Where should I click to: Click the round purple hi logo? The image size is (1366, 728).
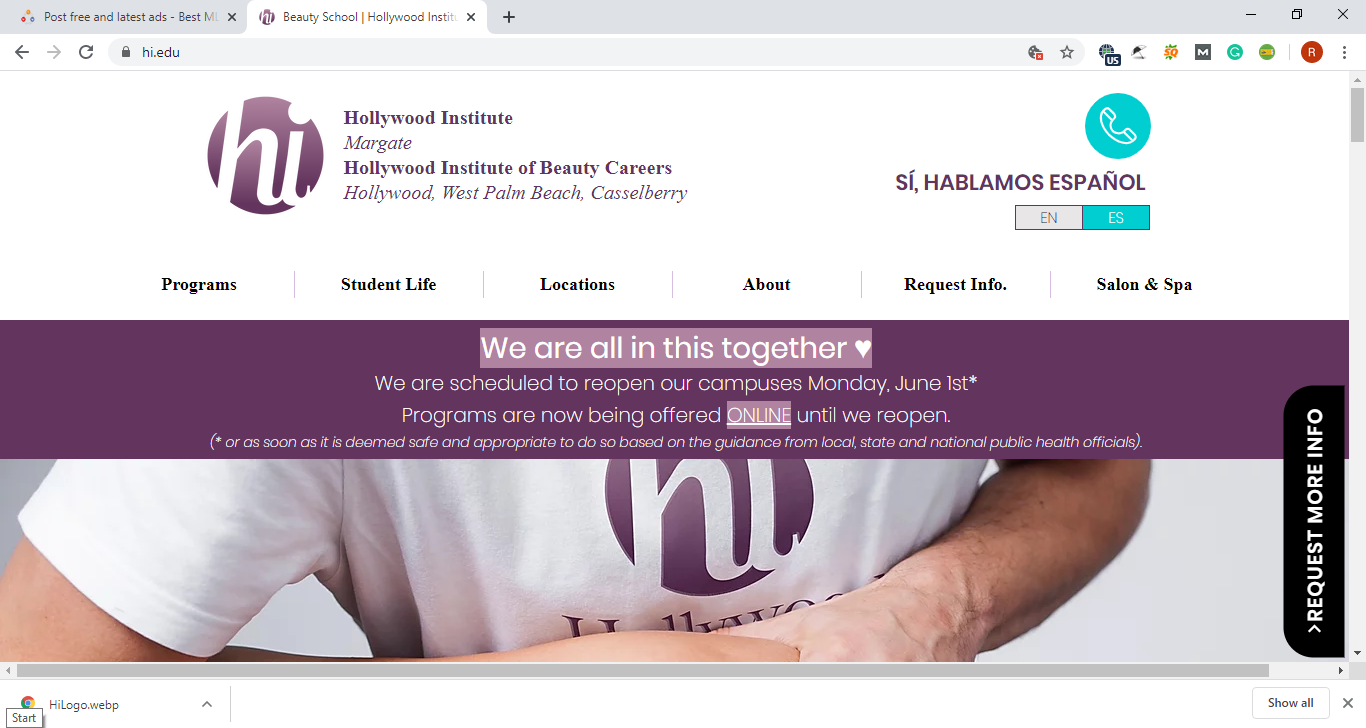[x=266, y=156]
